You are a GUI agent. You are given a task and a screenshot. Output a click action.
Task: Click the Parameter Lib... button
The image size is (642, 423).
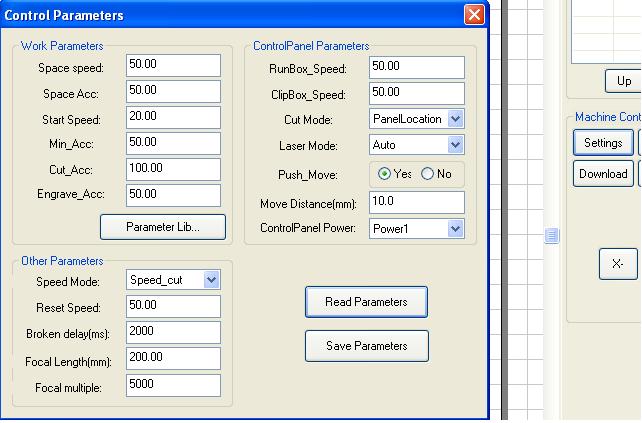(x=163, y=227)
